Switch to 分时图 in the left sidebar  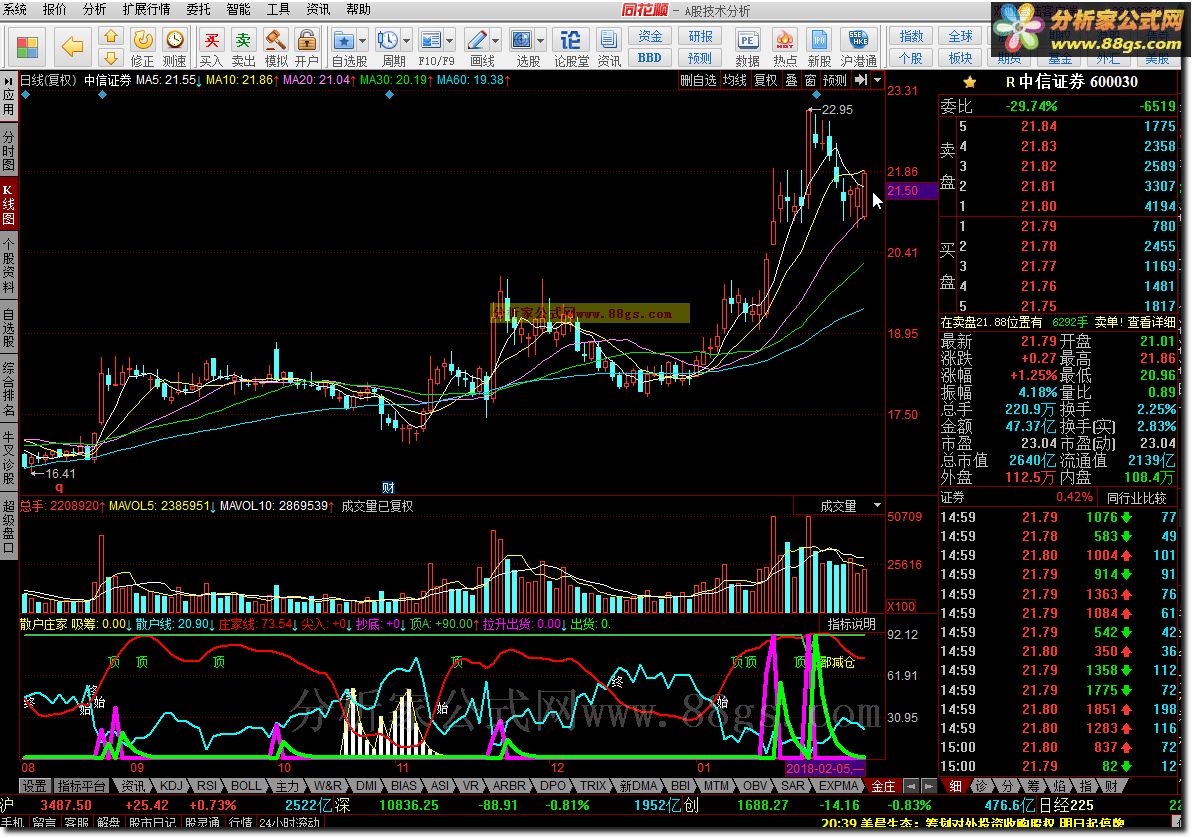coord(8,151)
